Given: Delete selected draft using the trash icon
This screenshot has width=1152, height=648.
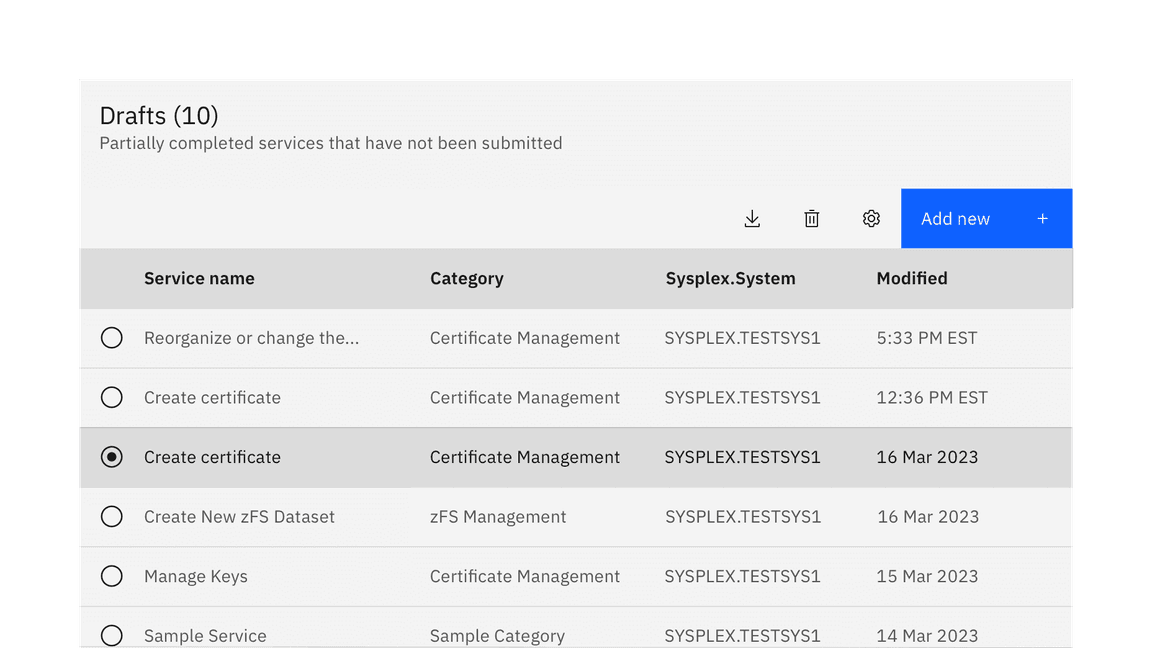Looking at the screenshot, I should [x=811, y=218].
